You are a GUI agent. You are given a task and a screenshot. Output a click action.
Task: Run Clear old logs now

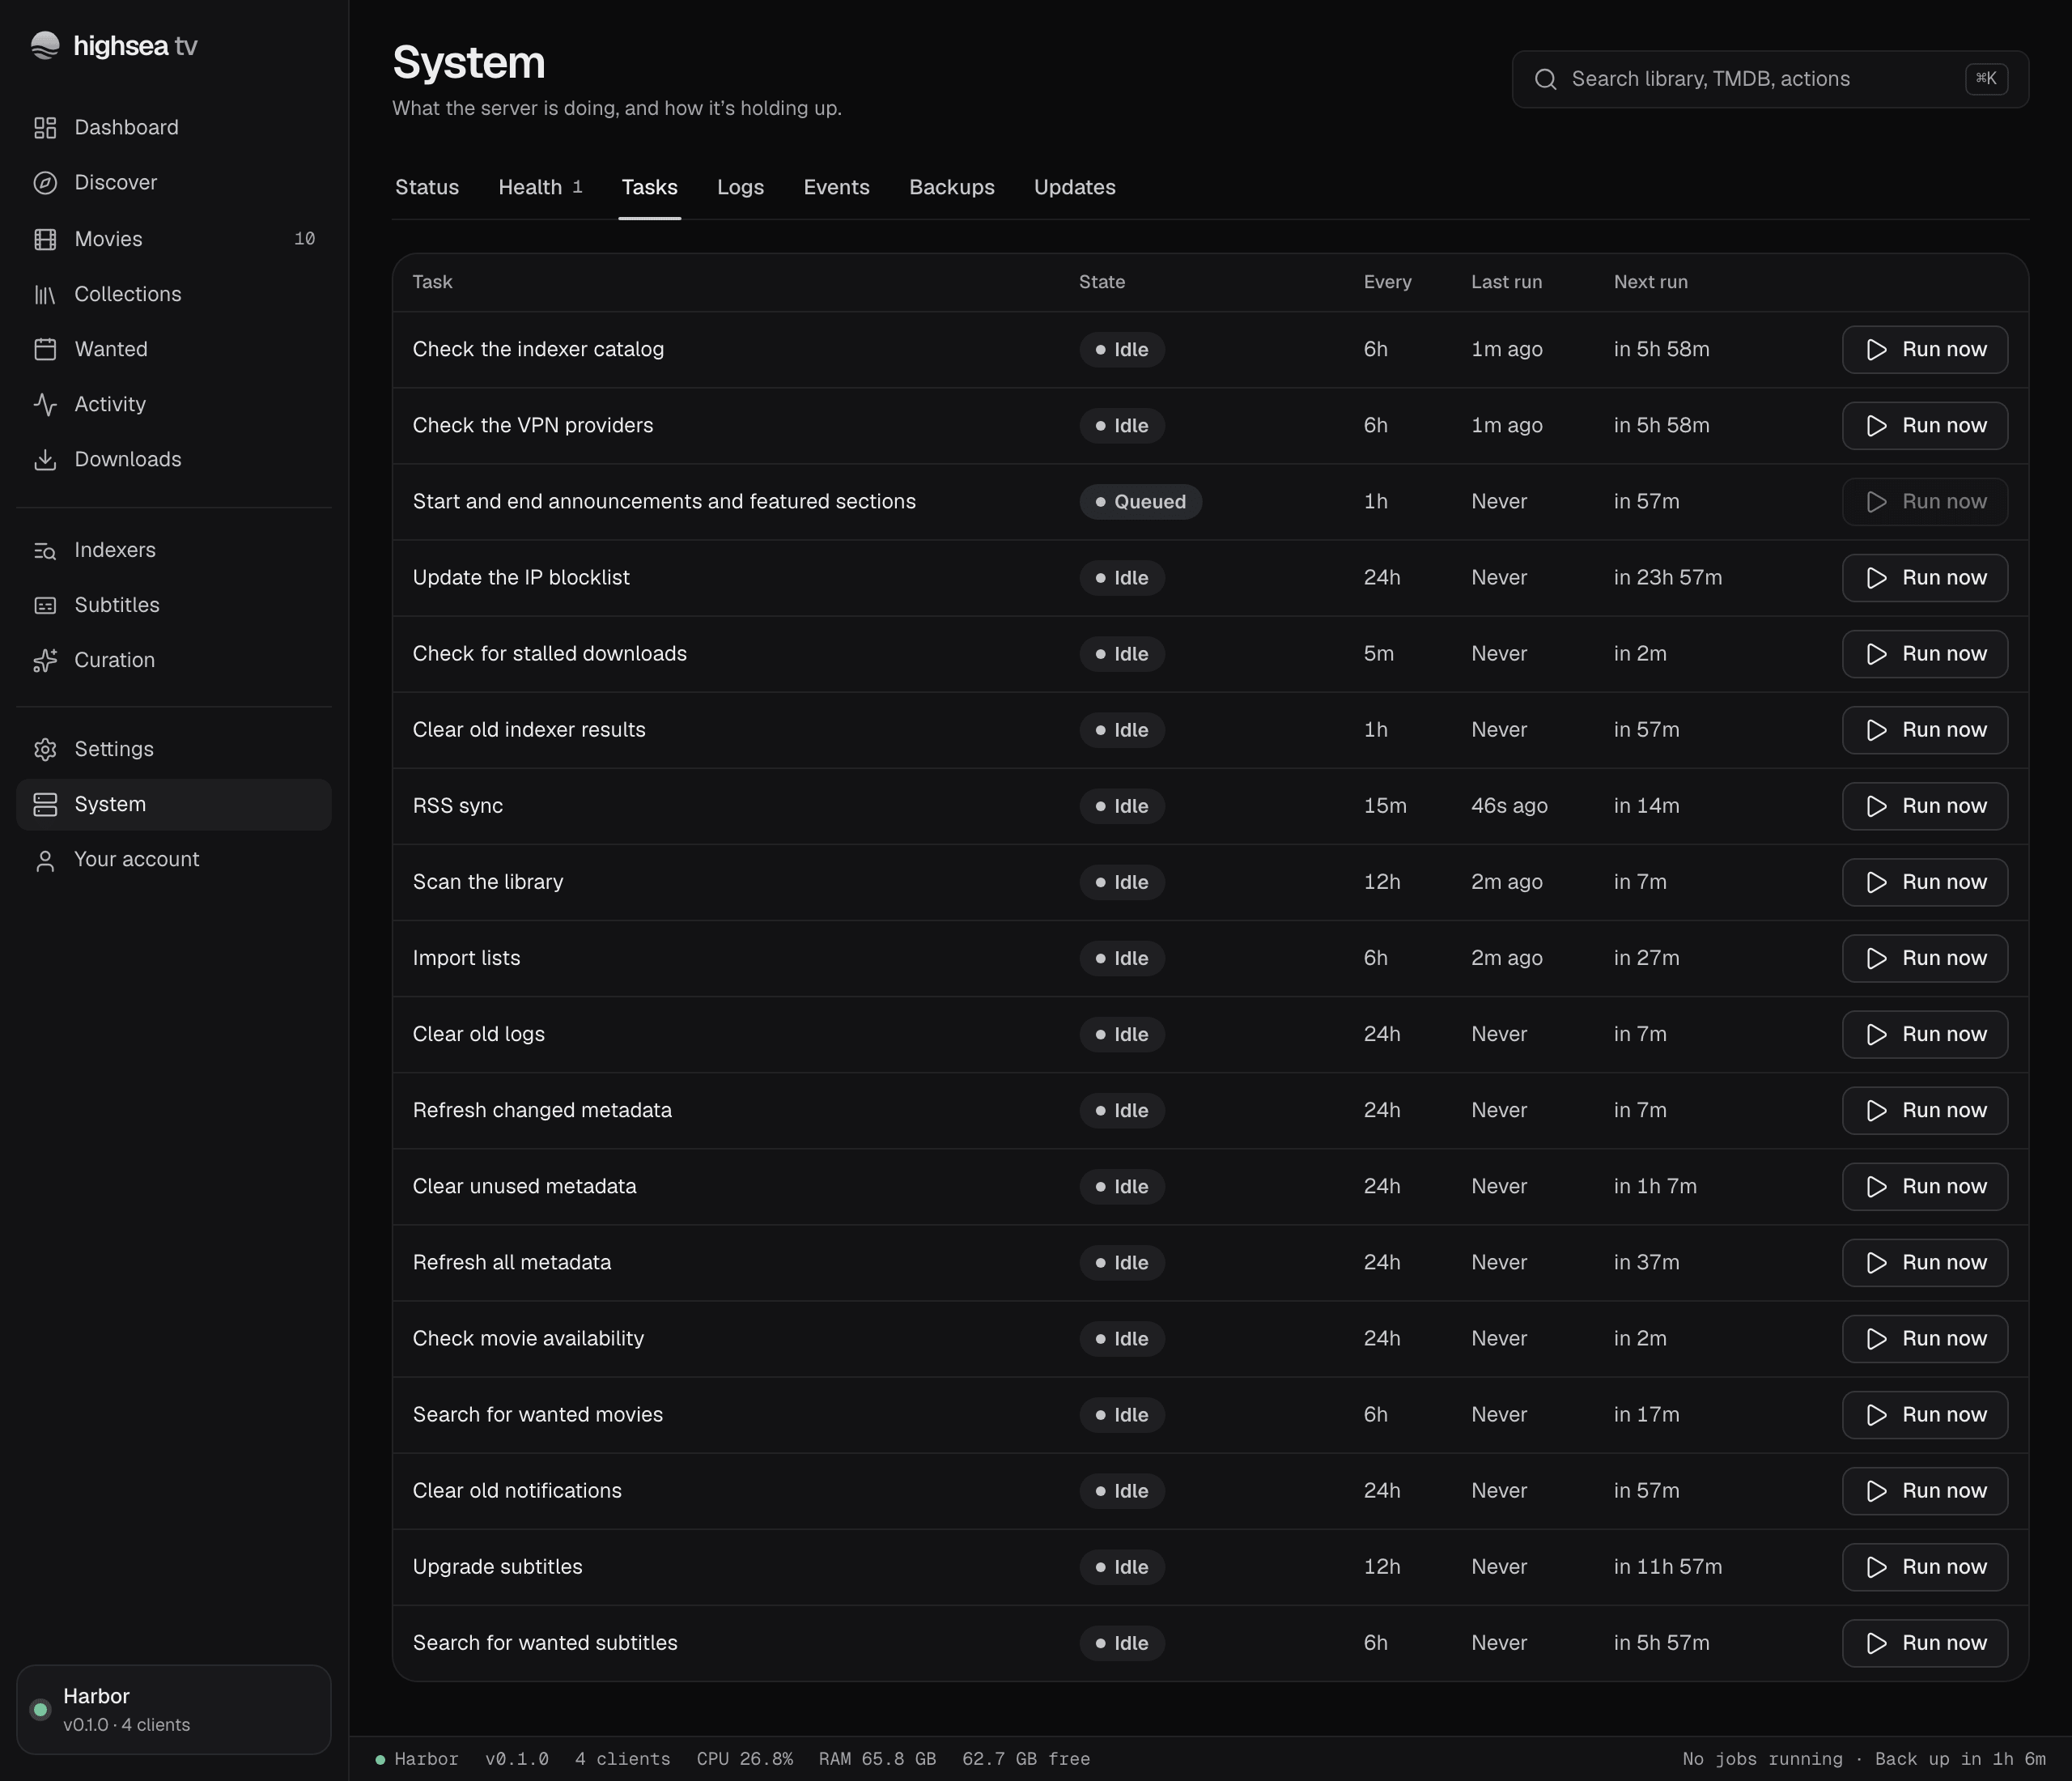coord(1924,1034)
